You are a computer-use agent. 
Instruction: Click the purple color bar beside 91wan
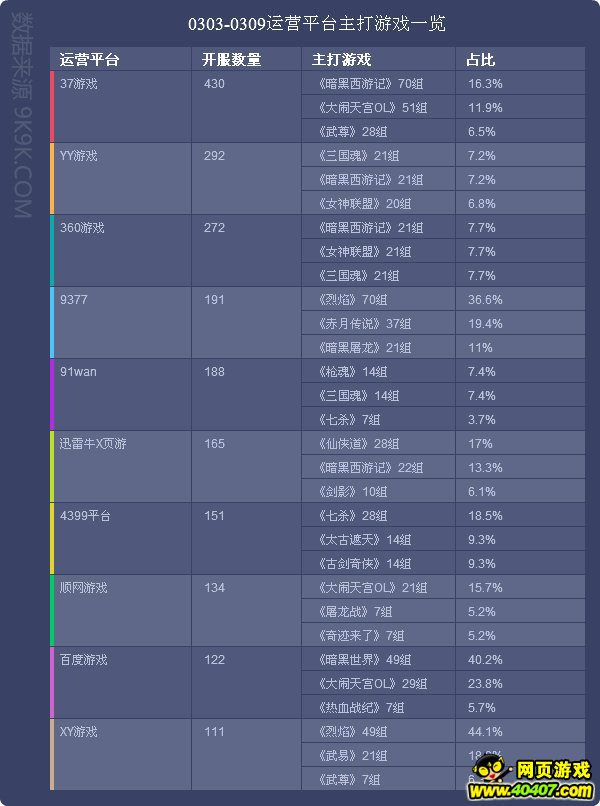coord(52,394)
